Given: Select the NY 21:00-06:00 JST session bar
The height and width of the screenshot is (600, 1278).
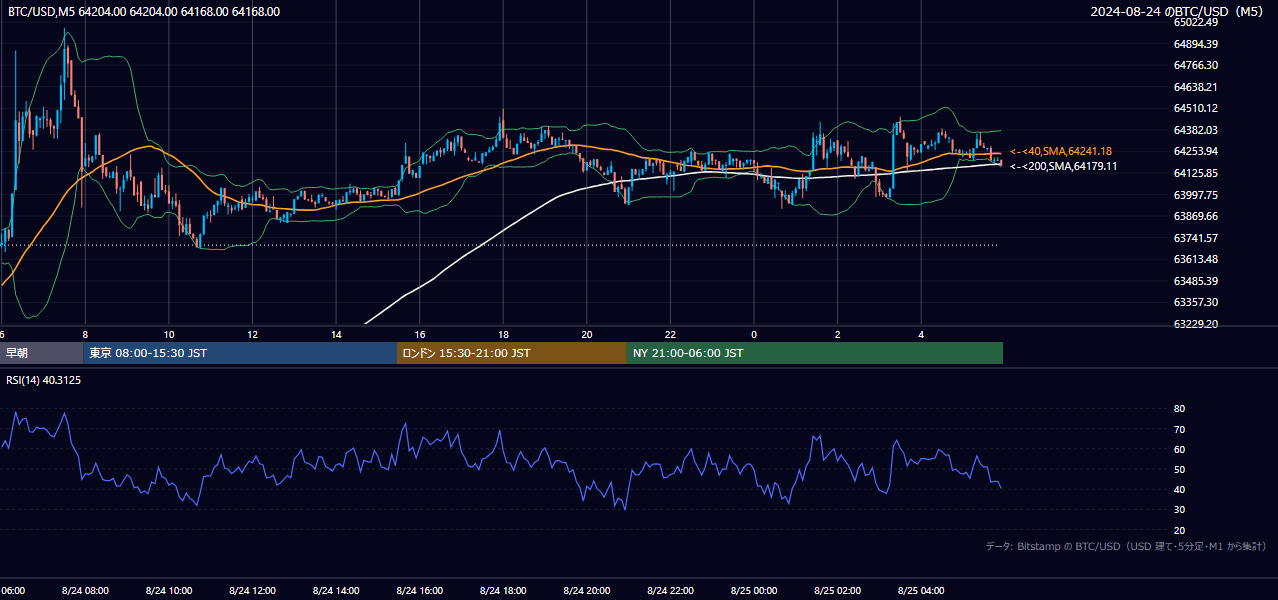Looking at the screenshot, I should tap(815, 353).
